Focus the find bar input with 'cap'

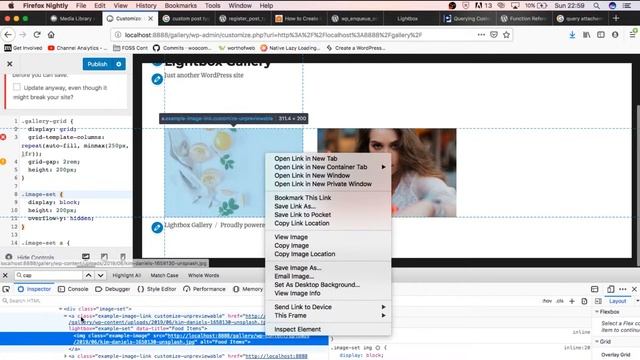click(48, 276)
